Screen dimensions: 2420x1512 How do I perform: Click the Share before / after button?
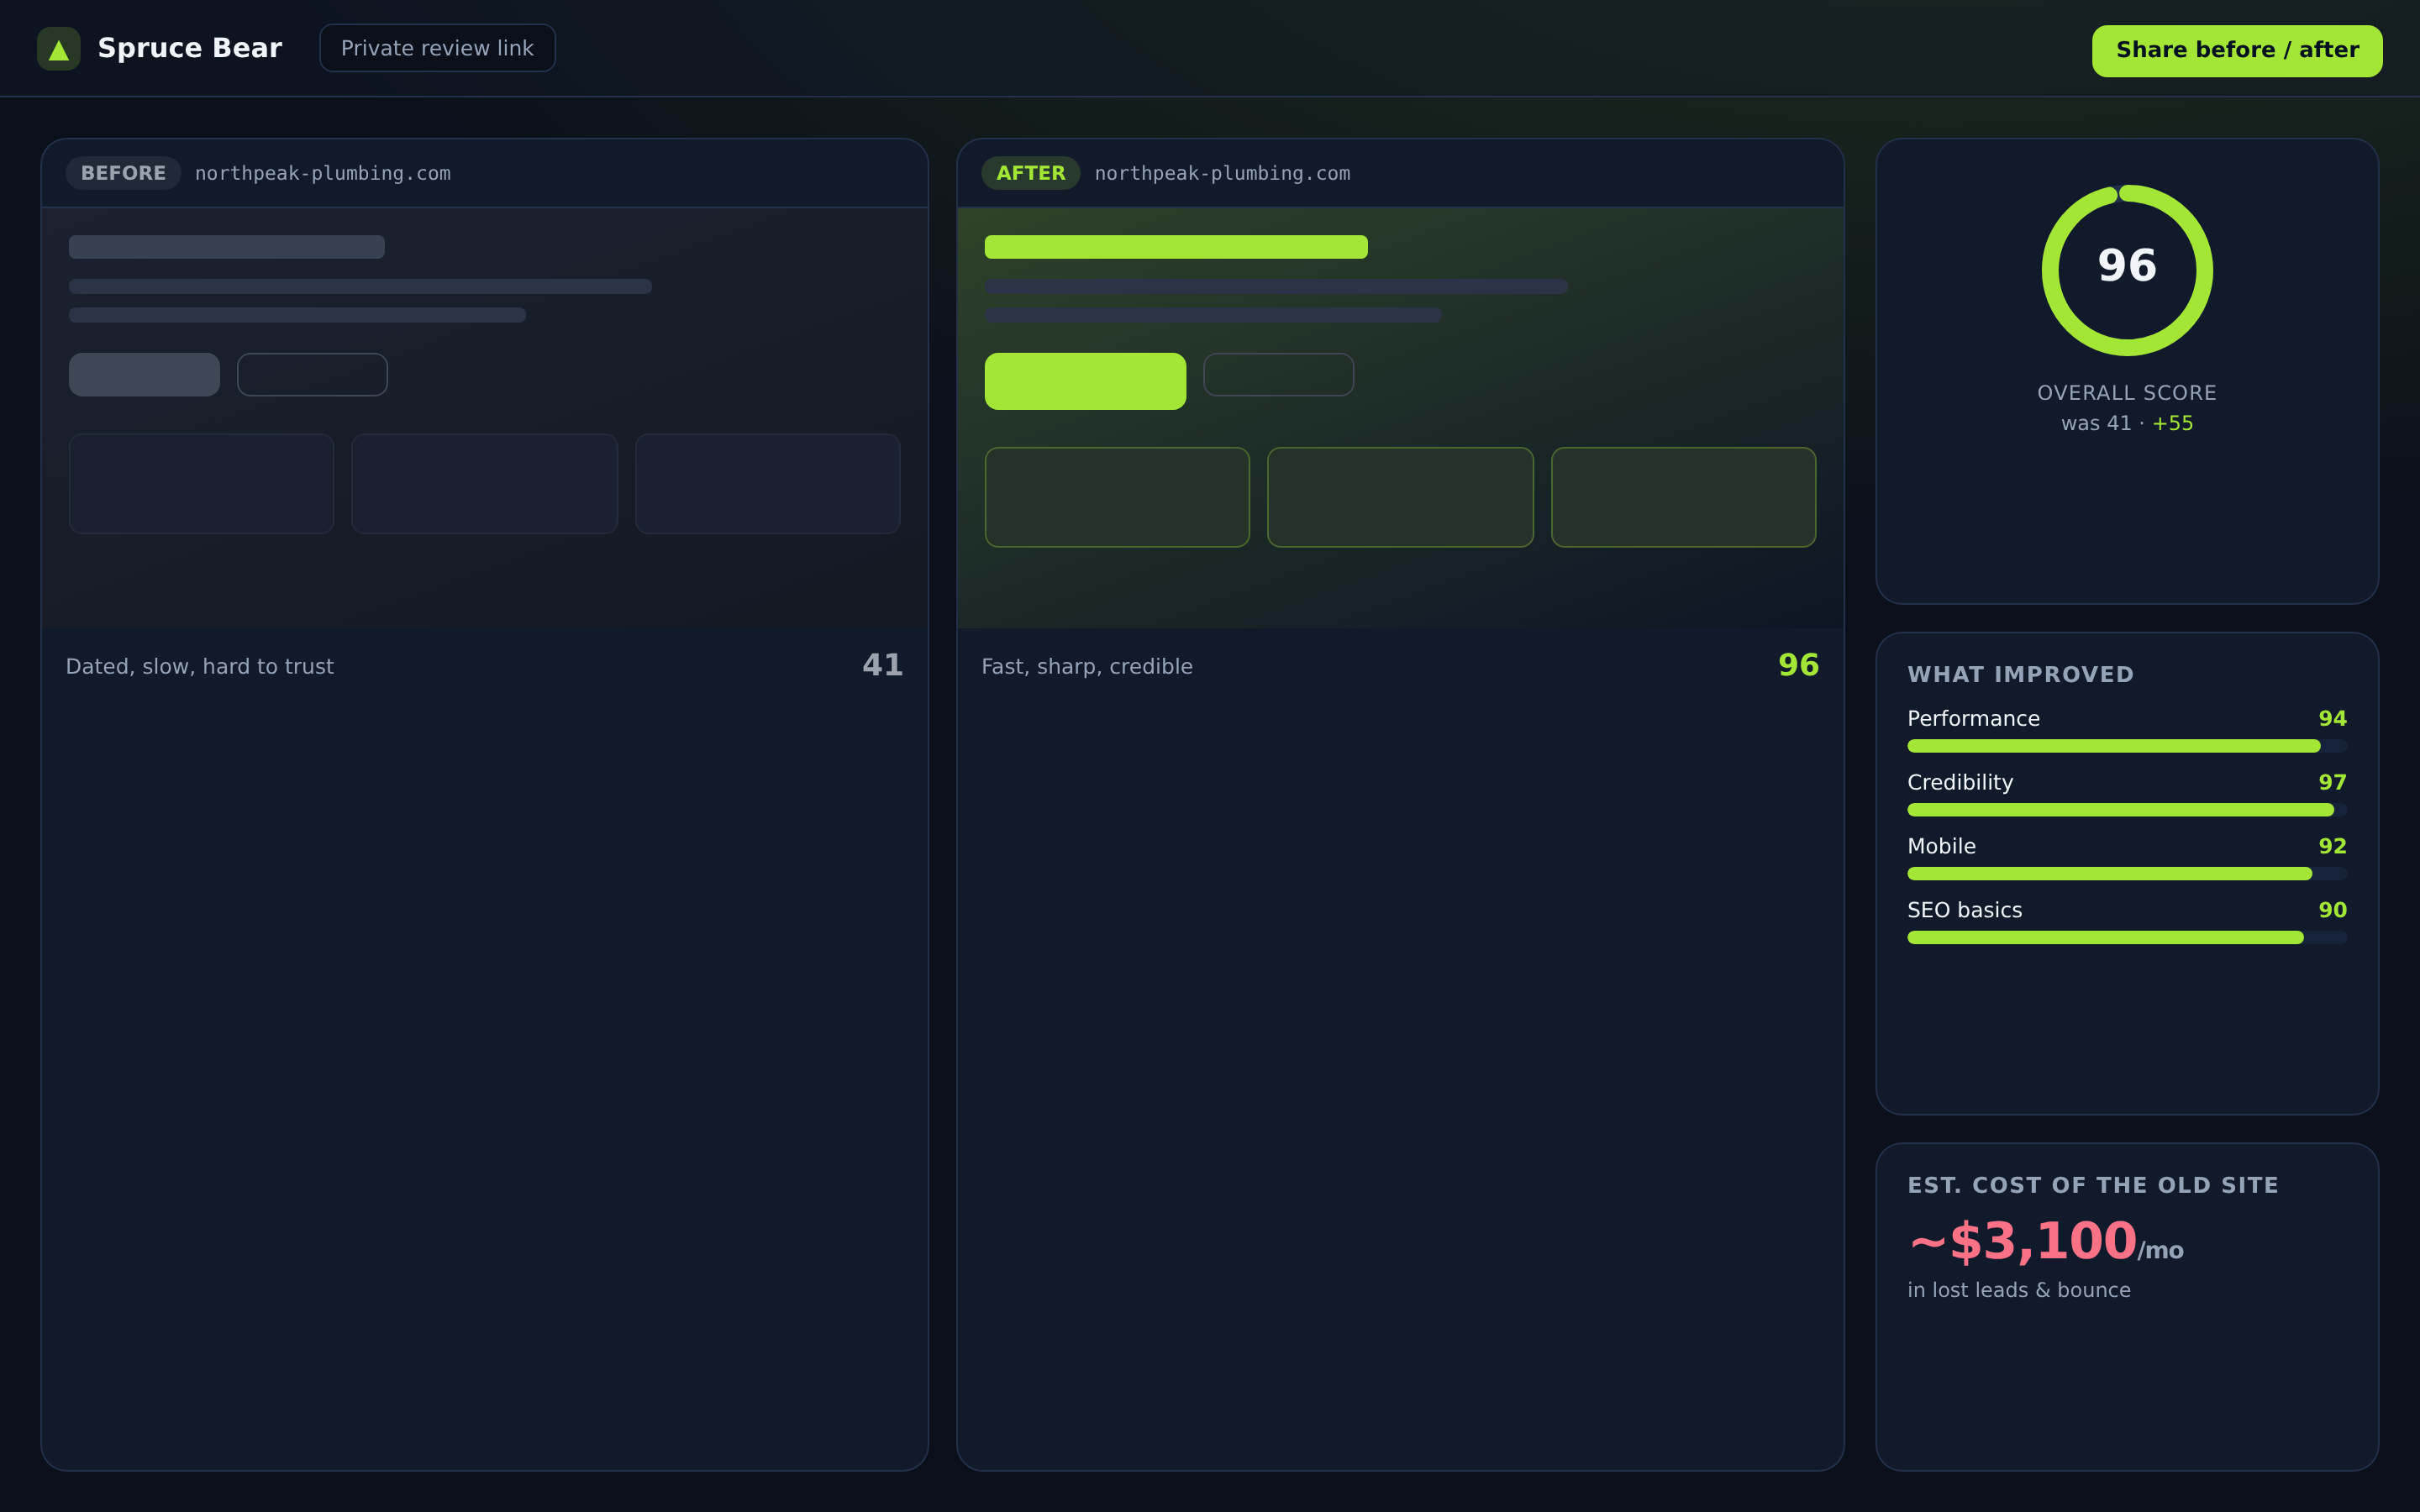pos(2237,51)
